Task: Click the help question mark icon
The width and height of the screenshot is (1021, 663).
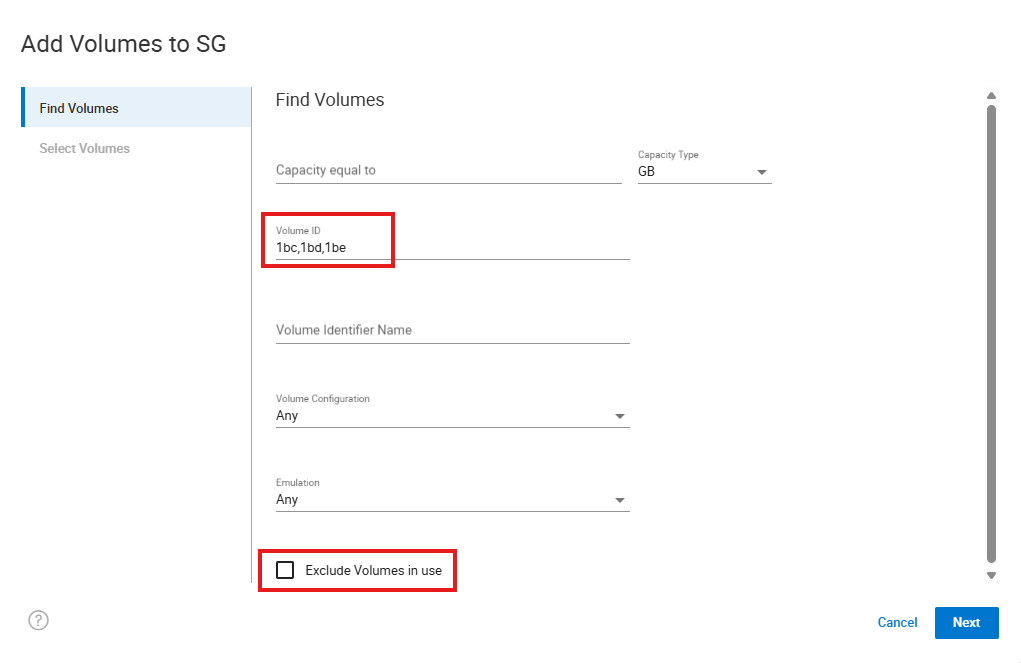Action: tap(38, 620)
